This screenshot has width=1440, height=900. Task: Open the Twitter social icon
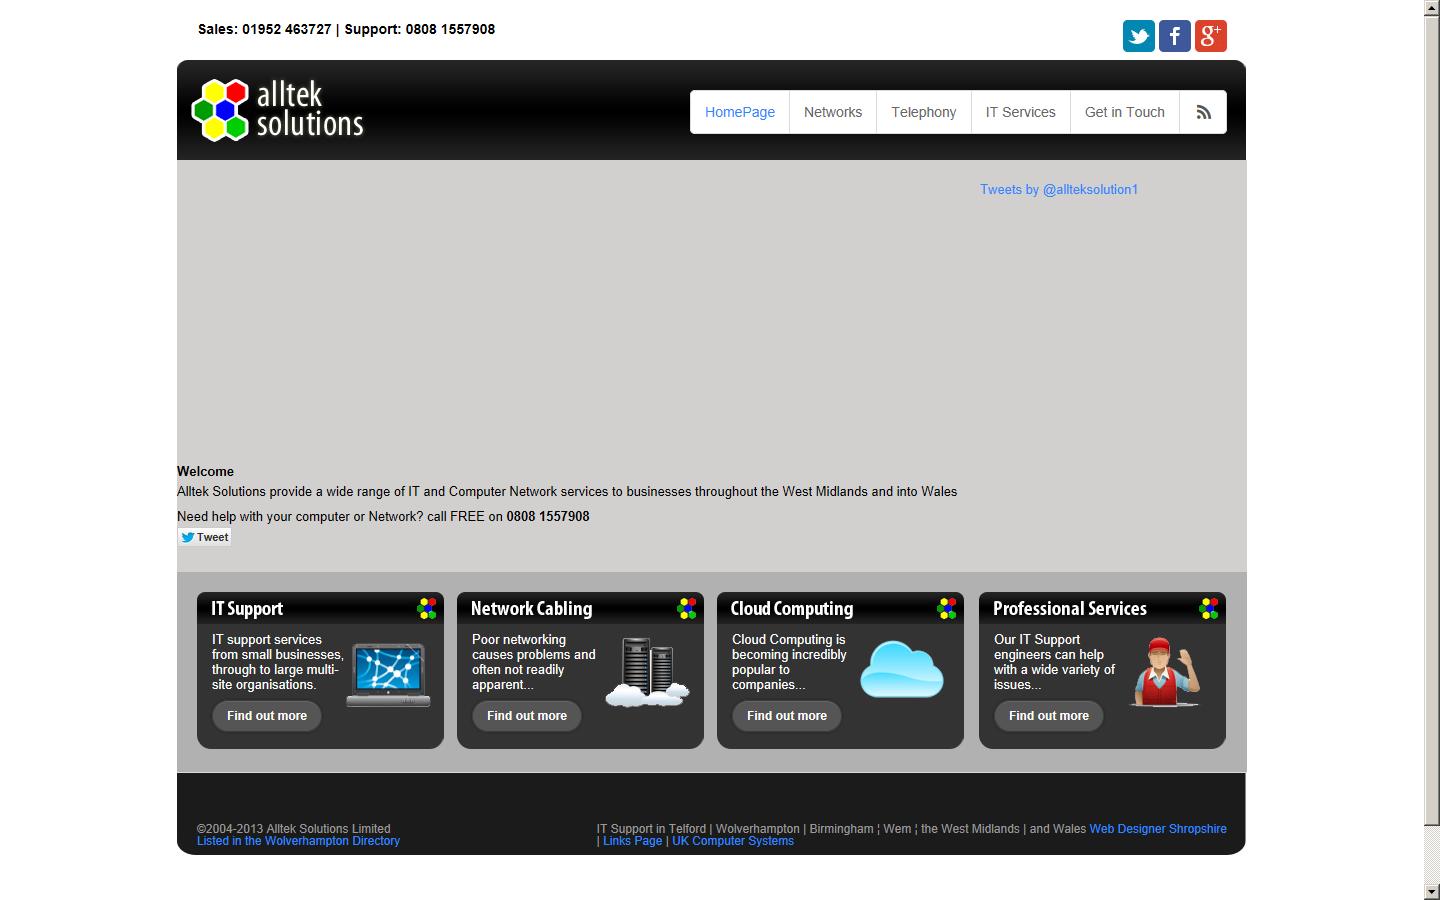tap(1138, 36)
